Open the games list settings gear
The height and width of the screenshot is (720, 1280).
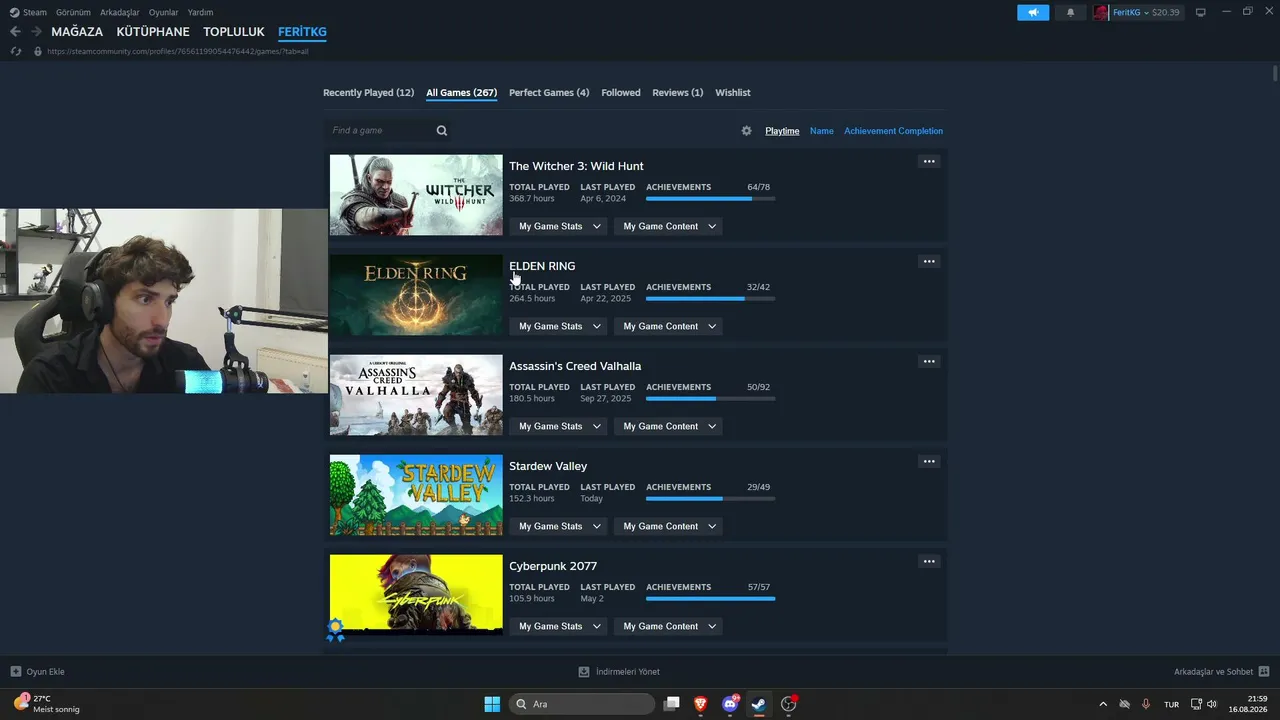746,131
